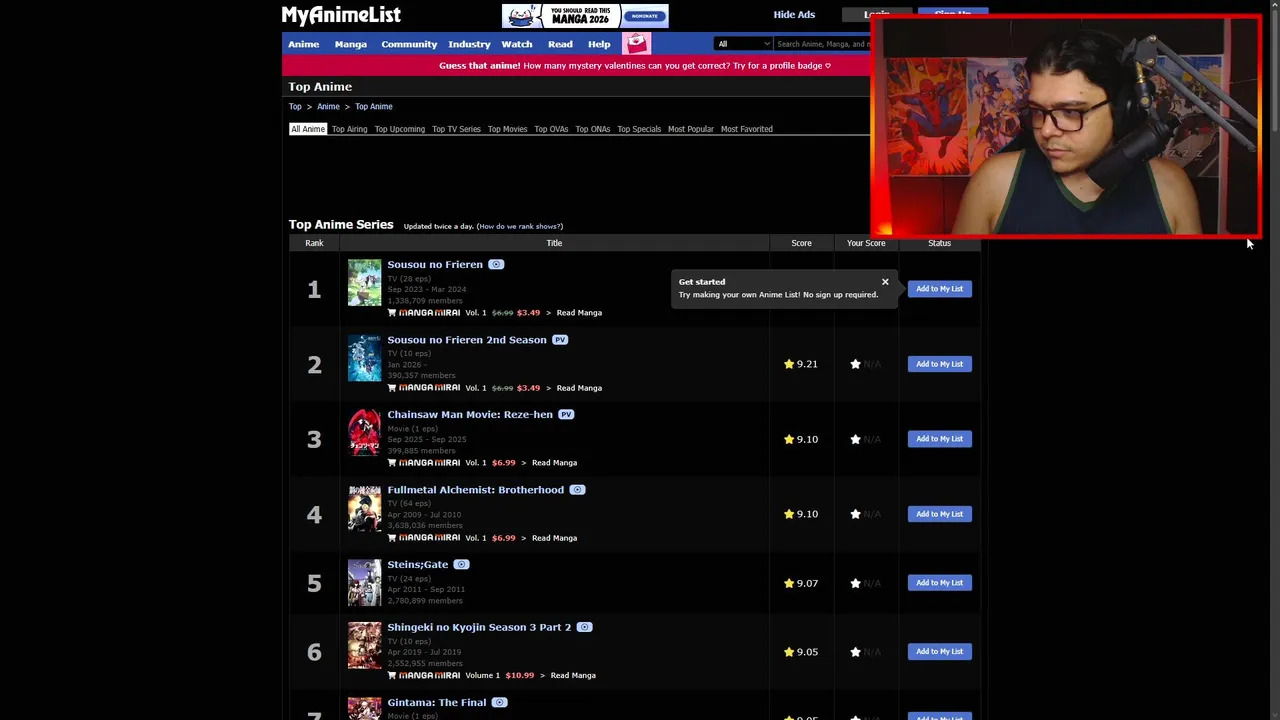Viewport: 1280px width, 720px height.
Task: Switch to the Top Movies tab
Action: (x=507, y=129)
